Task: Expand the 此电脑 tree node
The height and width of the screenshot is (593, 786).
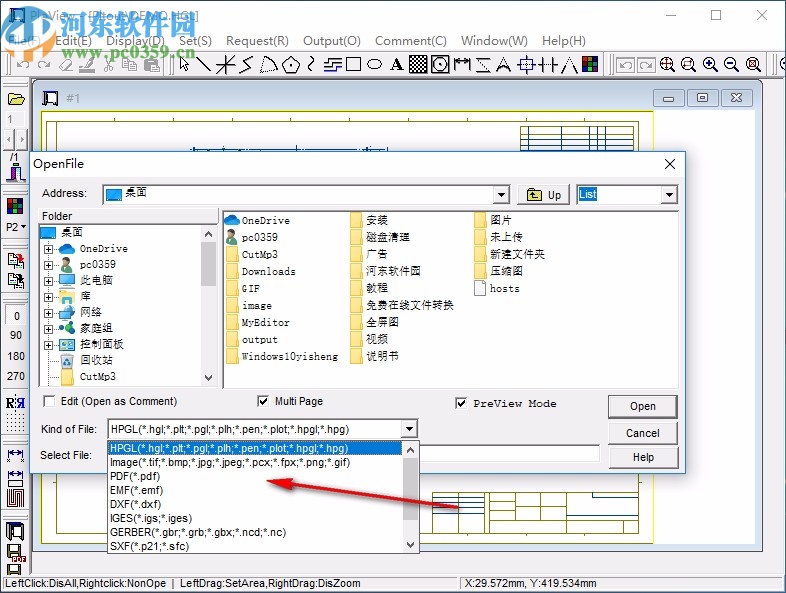Action: [48, 281]
